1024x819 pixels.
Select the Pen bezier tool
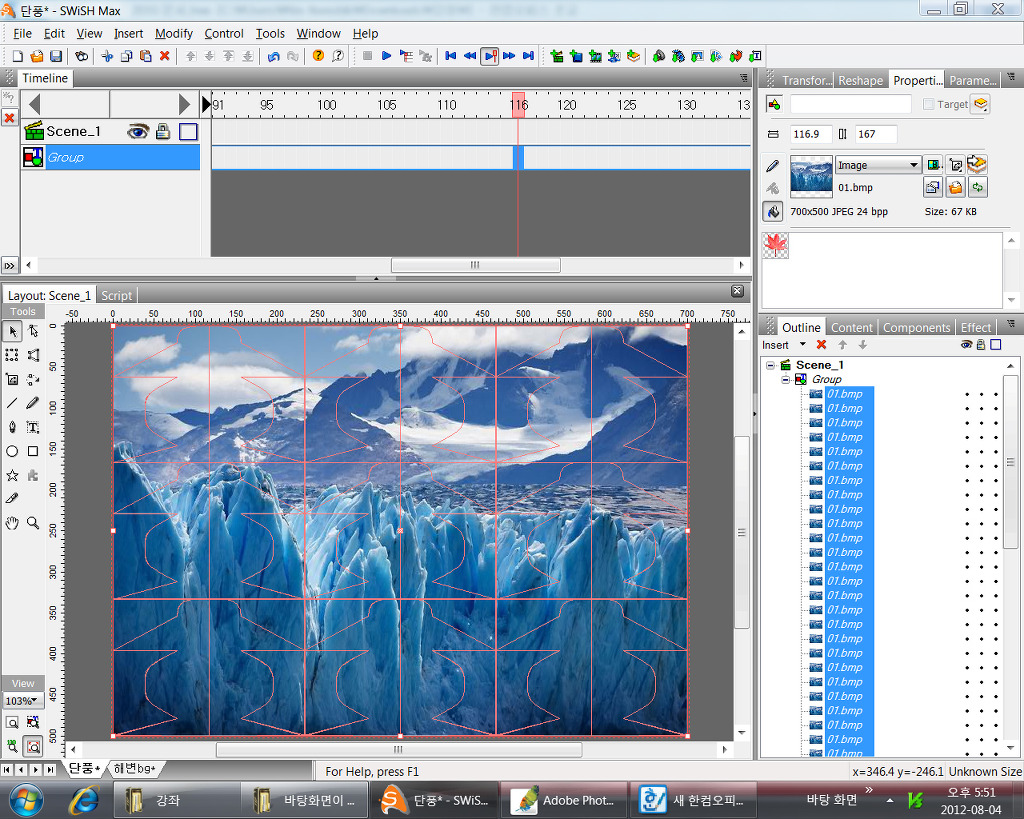tap(12, 427)
